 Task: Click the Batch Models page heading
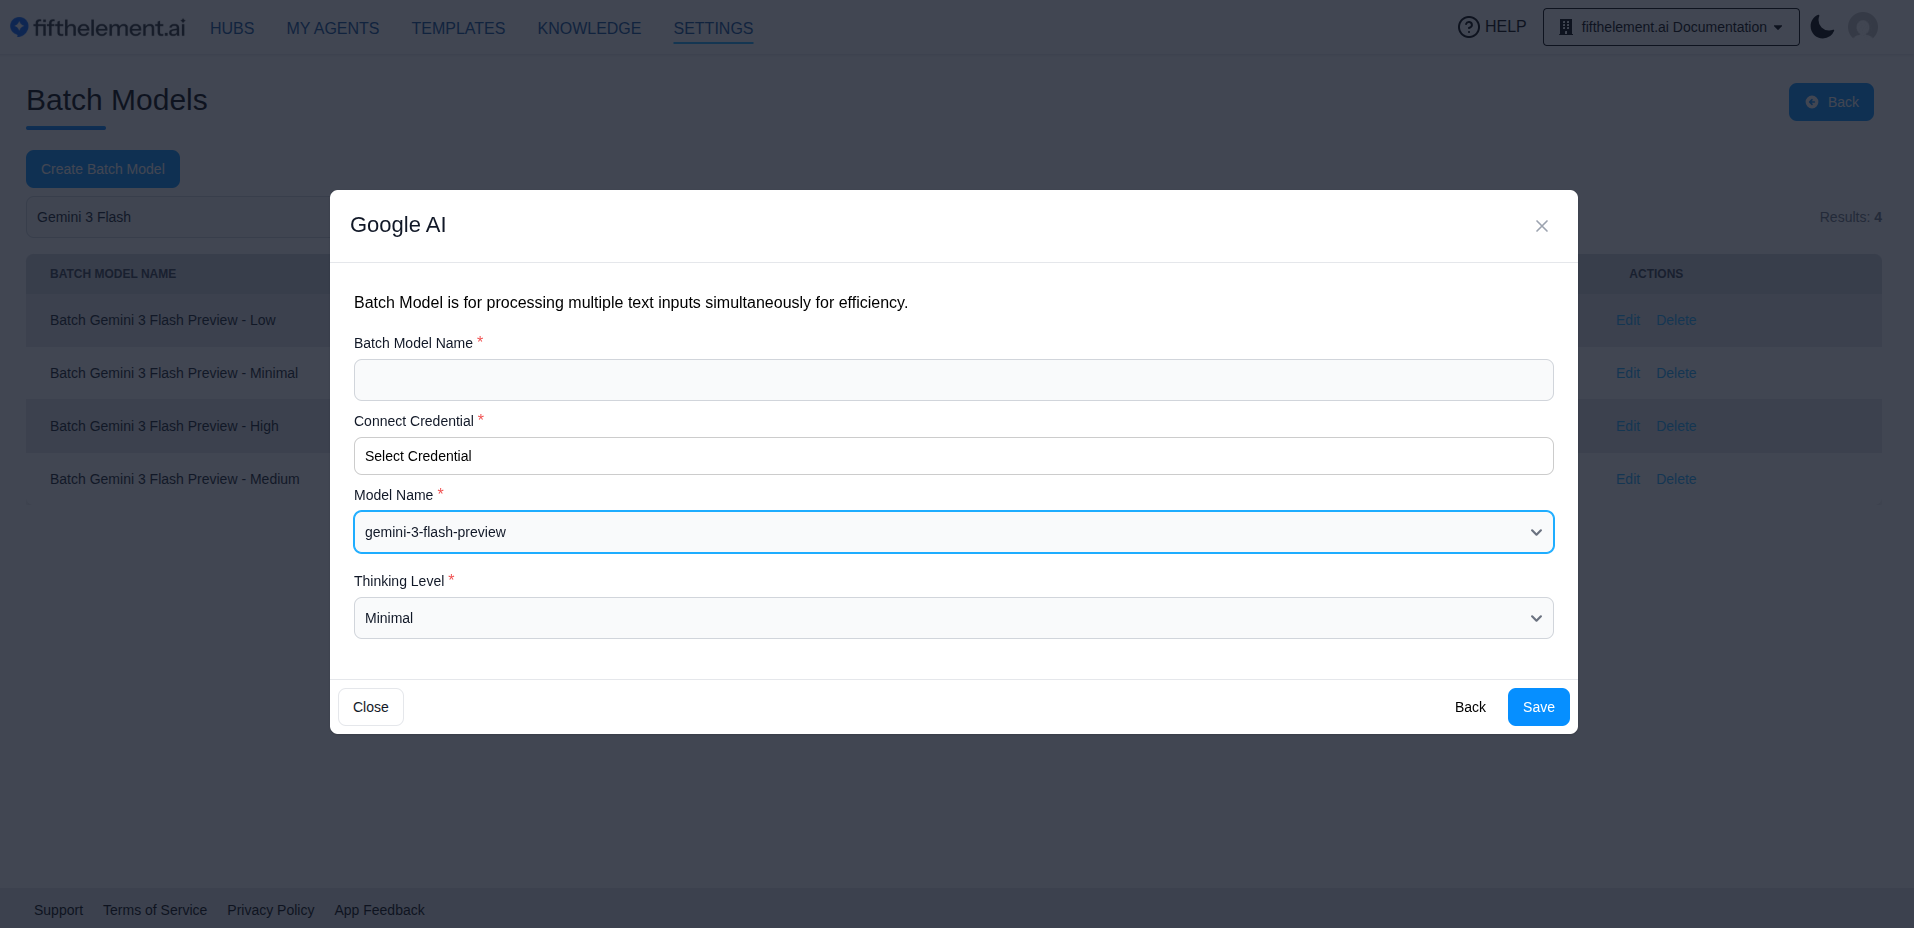point(117,100)
